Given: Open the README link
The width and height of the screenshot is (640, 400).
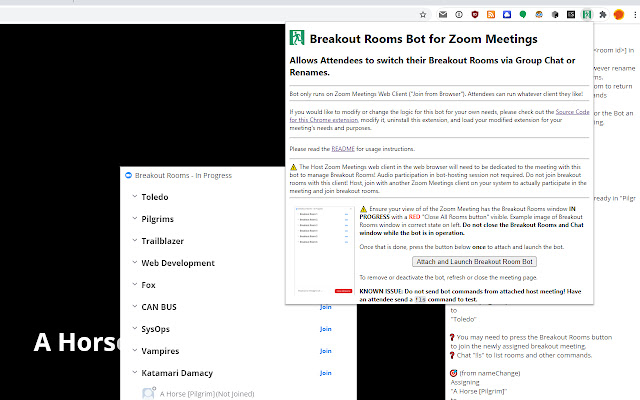Looking at the screenshot, I should pyautogui.click(x=343, y=149).
